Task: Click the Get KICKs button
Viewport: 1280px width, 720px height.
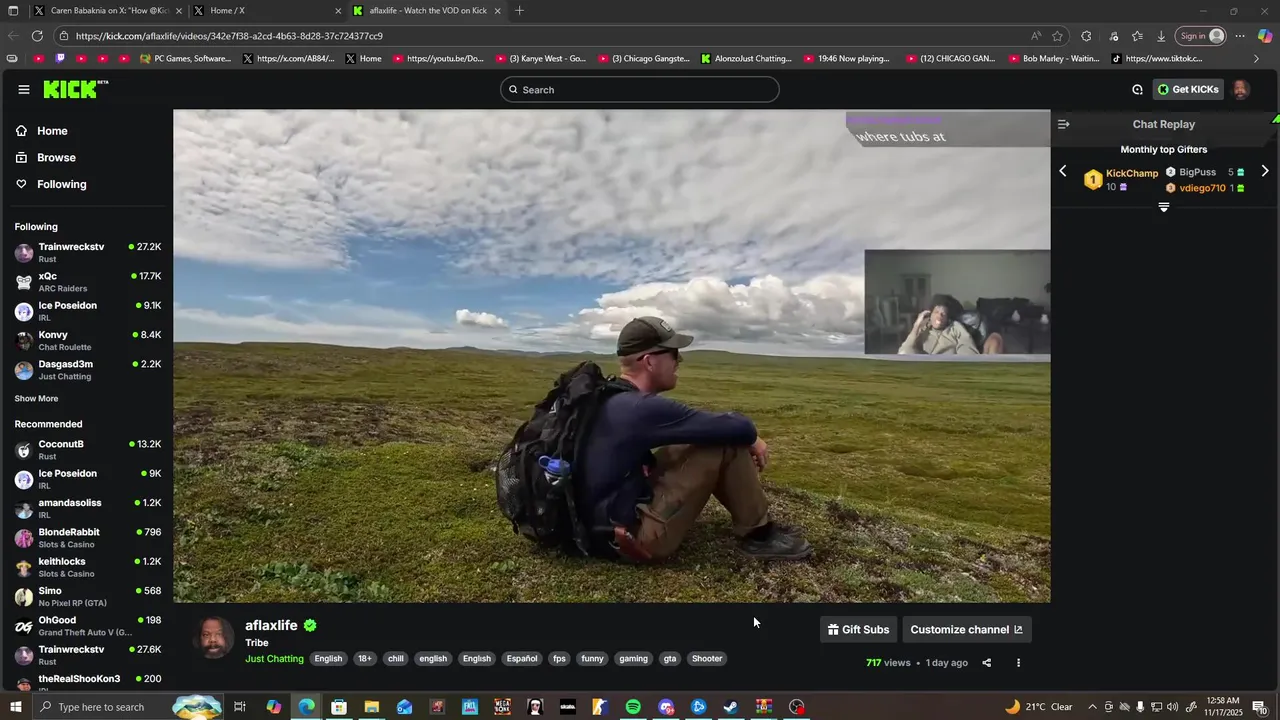Action: (x=1188, y=90)
